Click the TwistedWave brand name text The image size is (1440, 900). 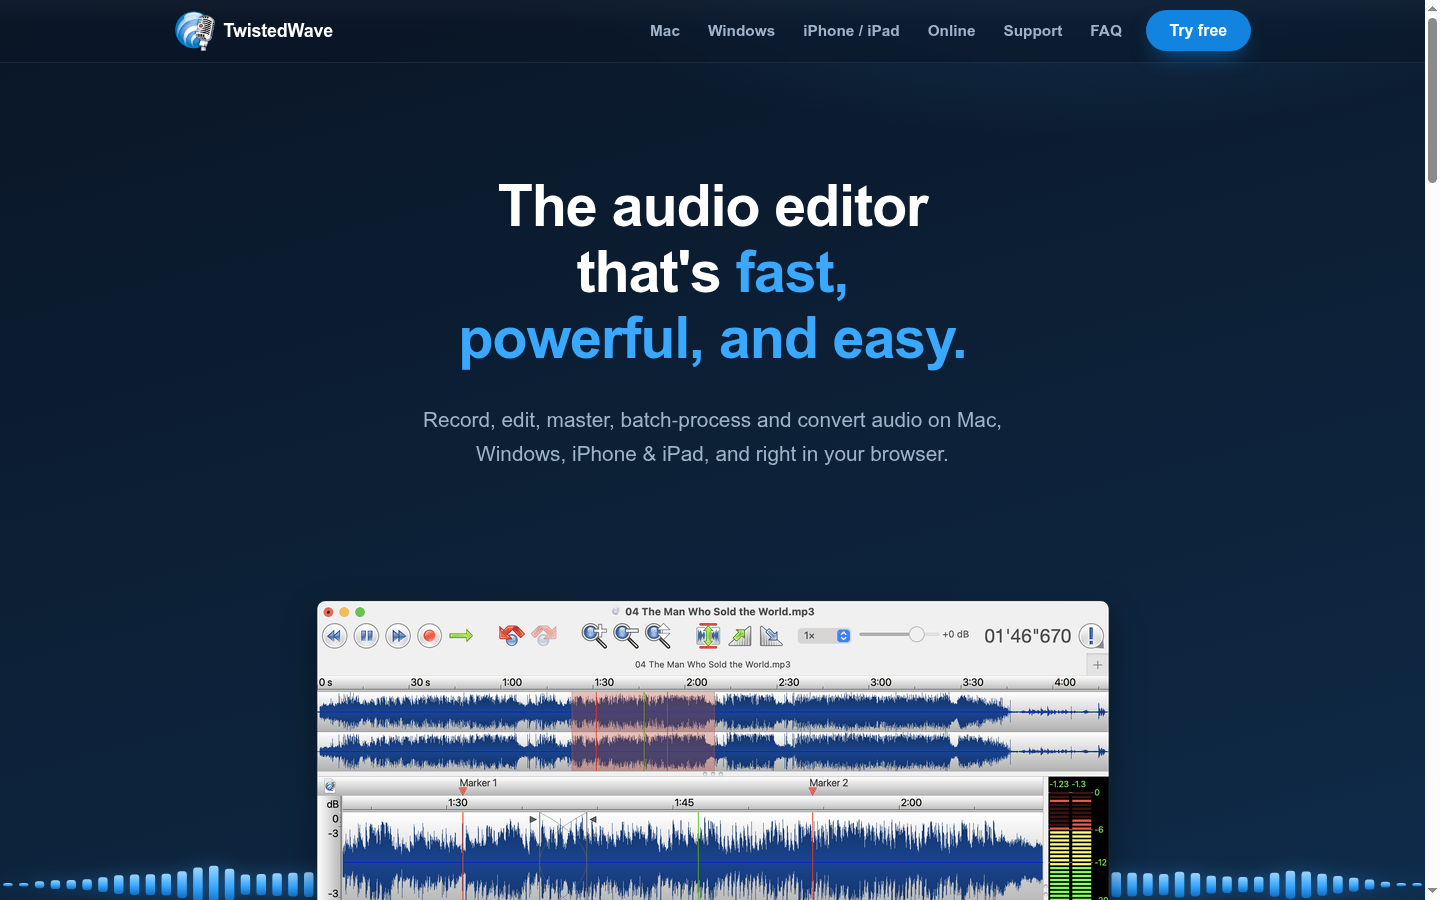[278, 31]
